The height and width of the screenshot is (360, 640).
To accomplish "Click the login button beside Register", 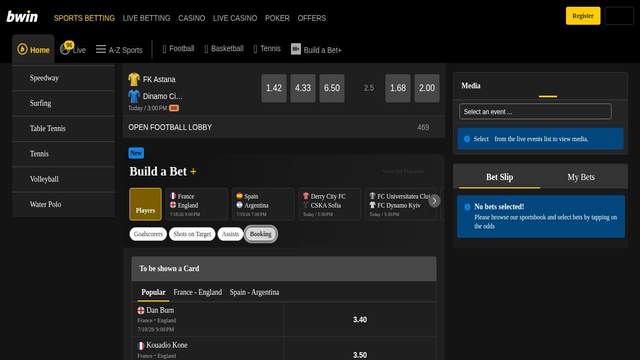I will point(619,16).
